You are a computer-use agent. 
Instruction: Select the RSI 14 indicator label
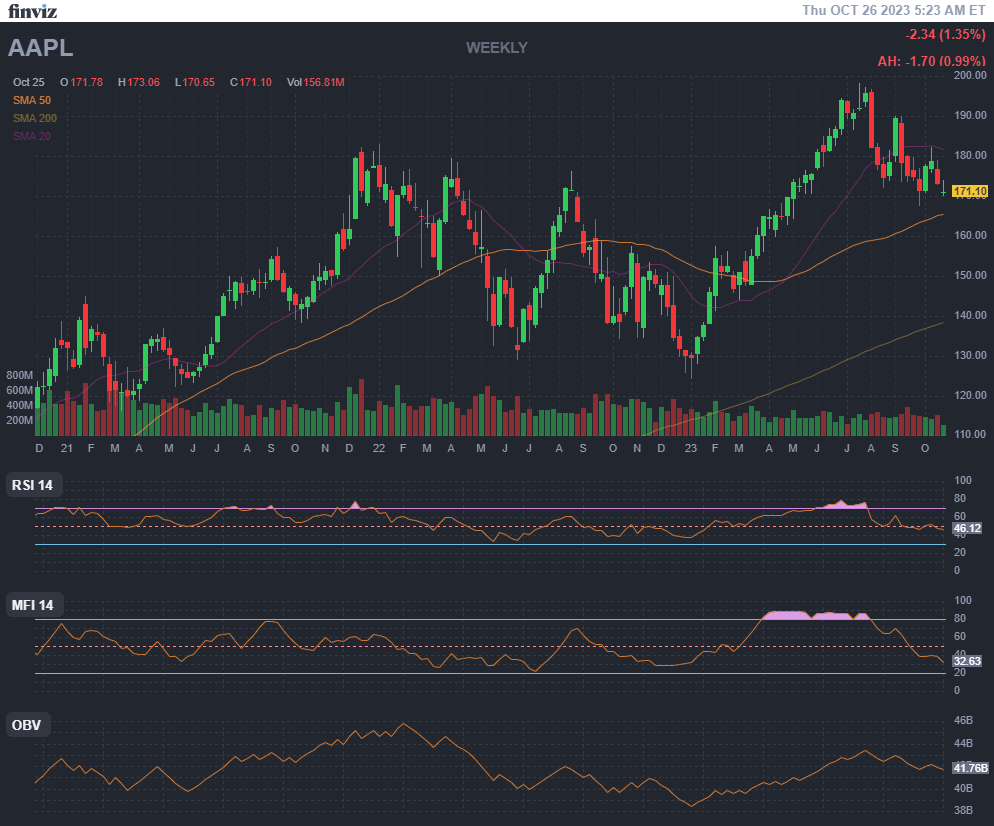(x=32, y=485)
